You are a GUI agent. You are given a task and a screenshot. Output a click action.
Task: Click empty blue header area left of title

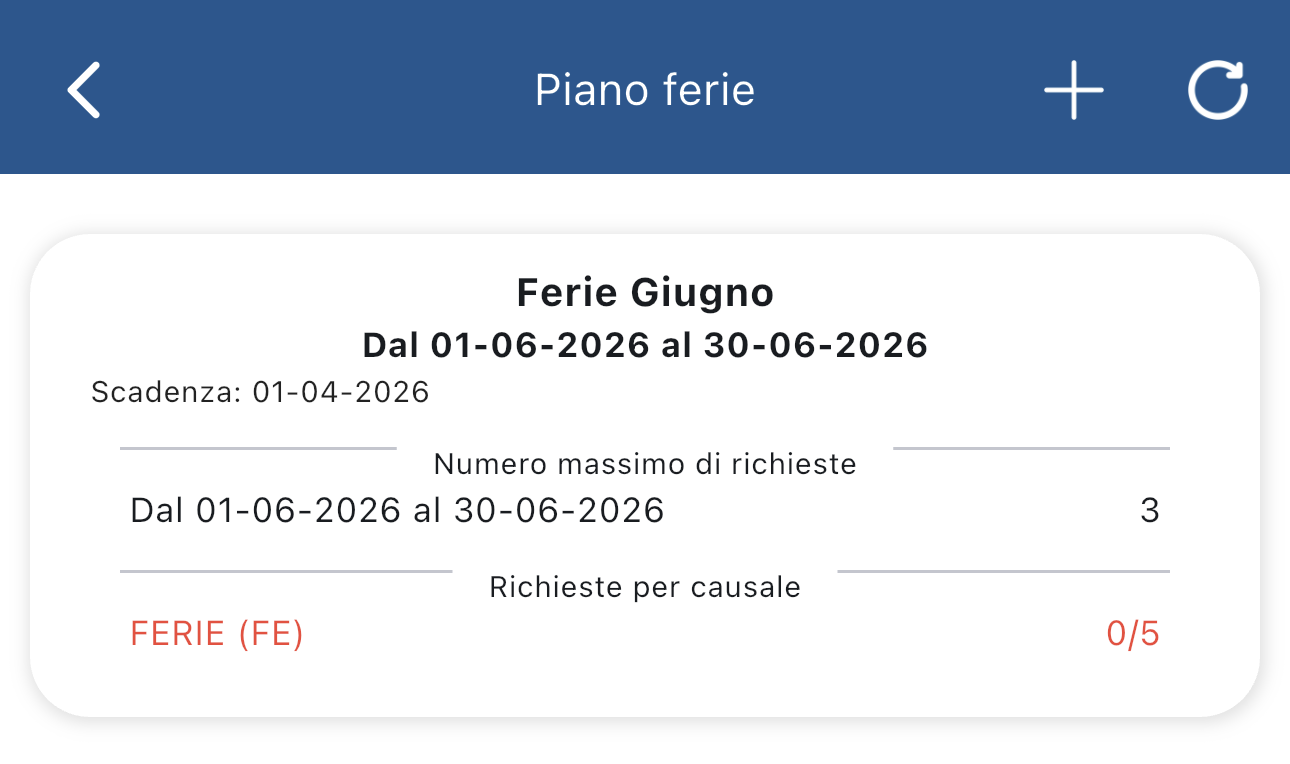pos(300,90)
